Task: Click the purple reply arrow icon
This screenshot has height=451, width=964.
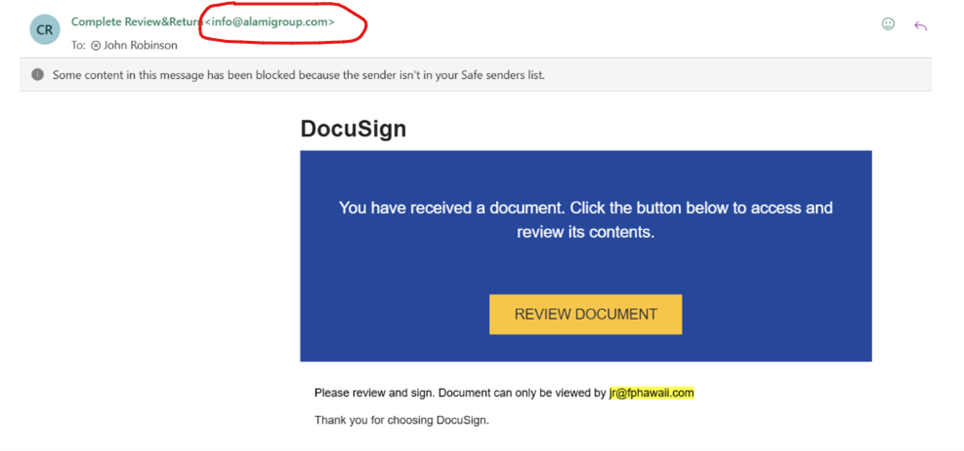Action: pyautogui.click(x=920, y=26)
